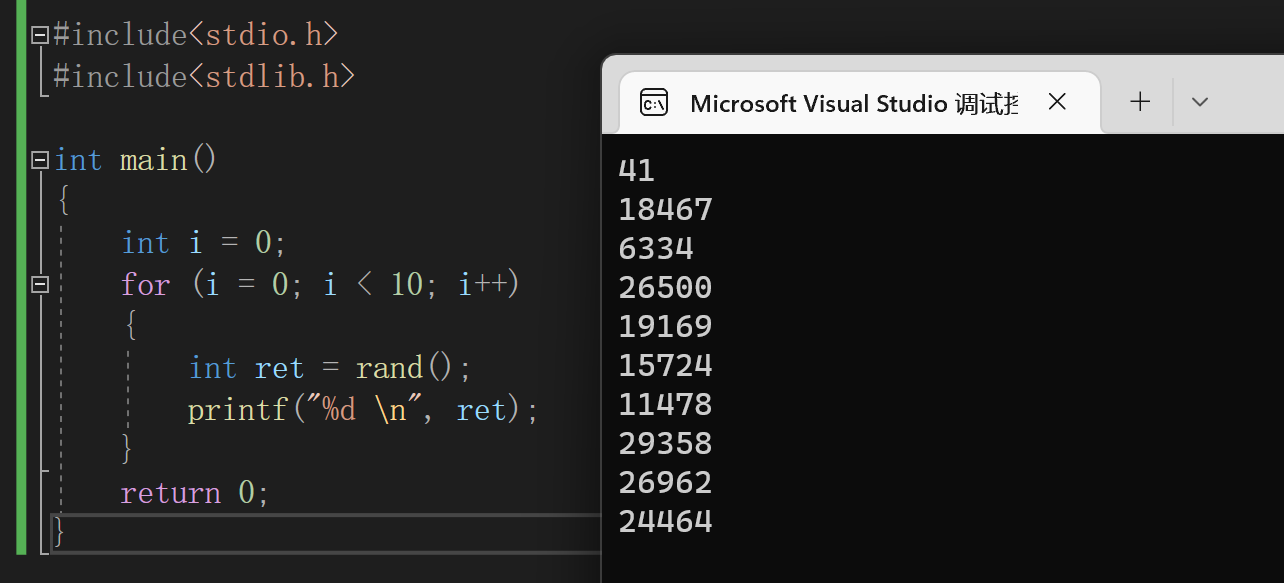The image size is (1284, 583).
Task: Click output value 6334 in console
Action: (x=656, y=249)
